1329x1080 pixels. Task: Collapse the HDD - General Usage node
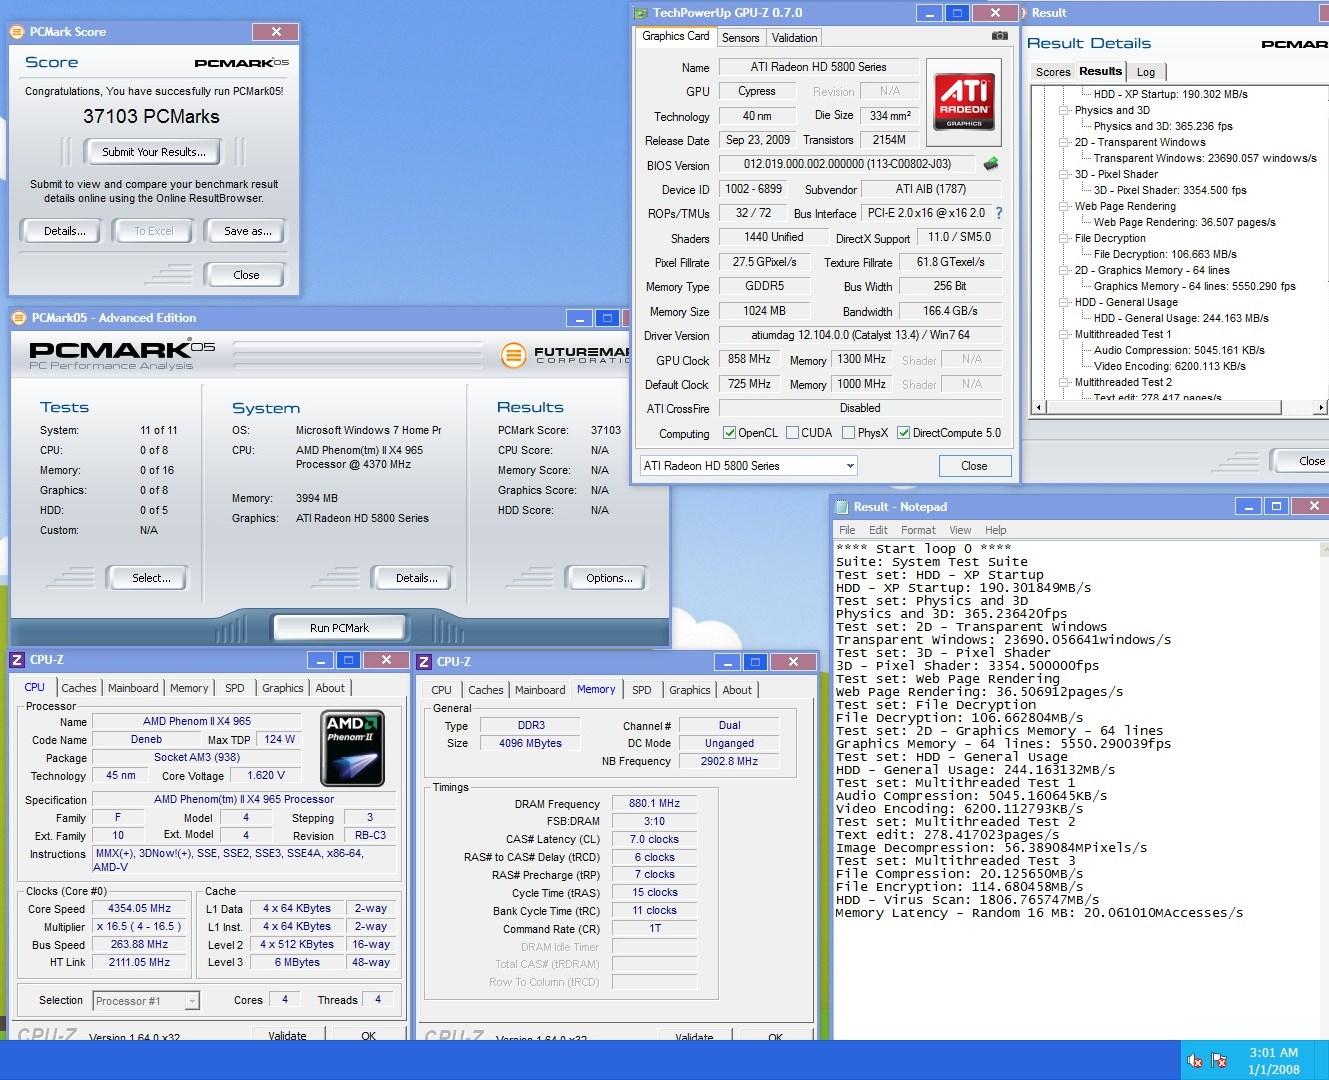pos(1064,302)
